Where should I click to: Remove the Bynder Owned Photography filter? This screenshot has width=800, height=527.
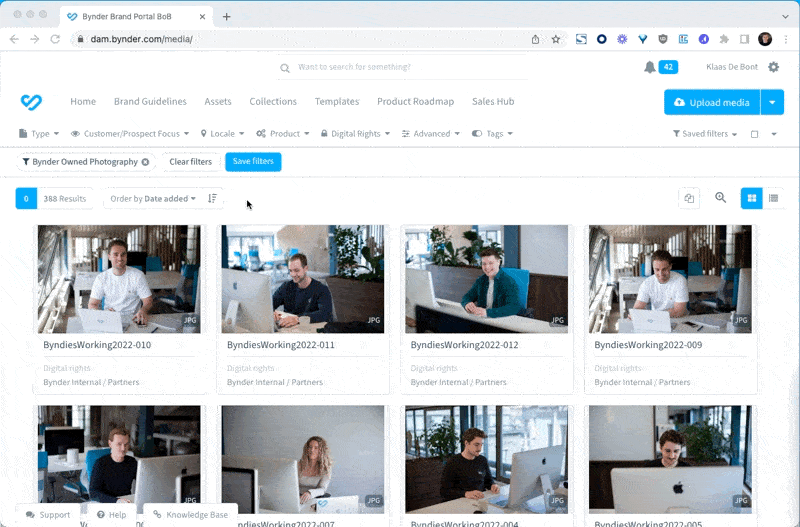(x=145, y=162)
